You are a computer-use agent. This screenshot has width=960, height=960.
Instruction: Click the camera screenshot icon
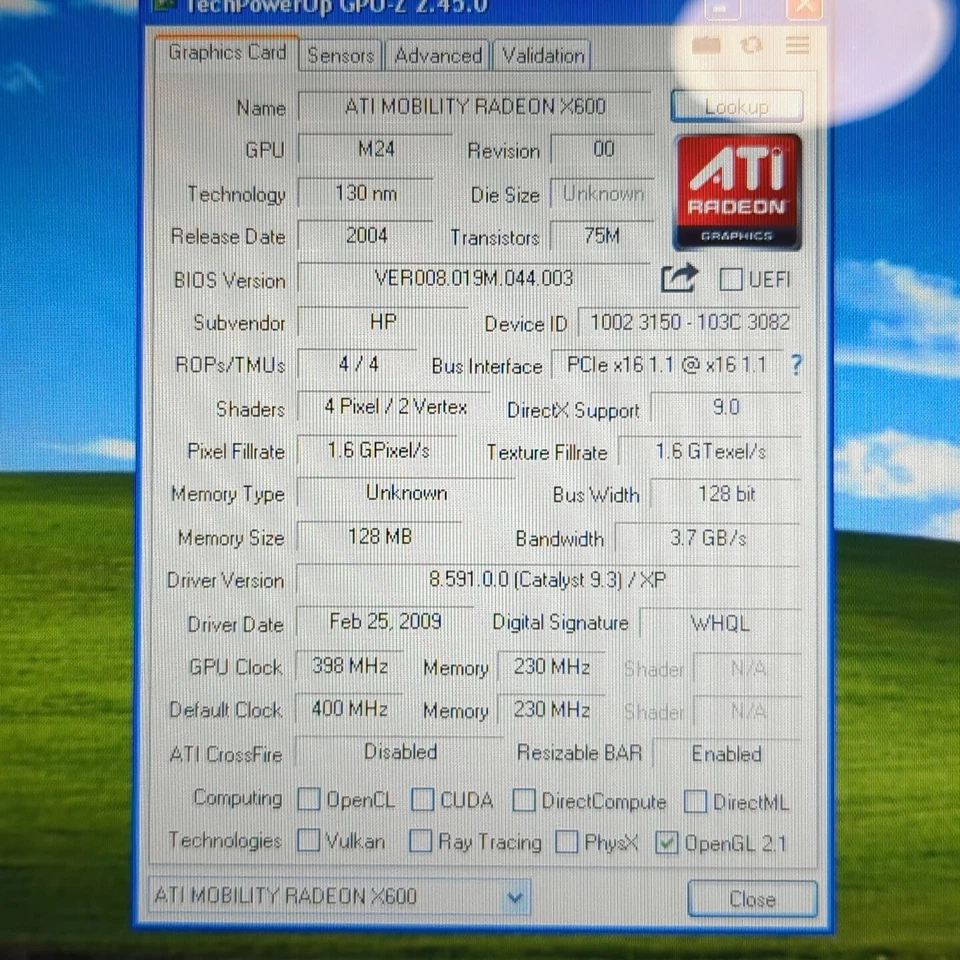pyautogui.click(x=706, y=45)
